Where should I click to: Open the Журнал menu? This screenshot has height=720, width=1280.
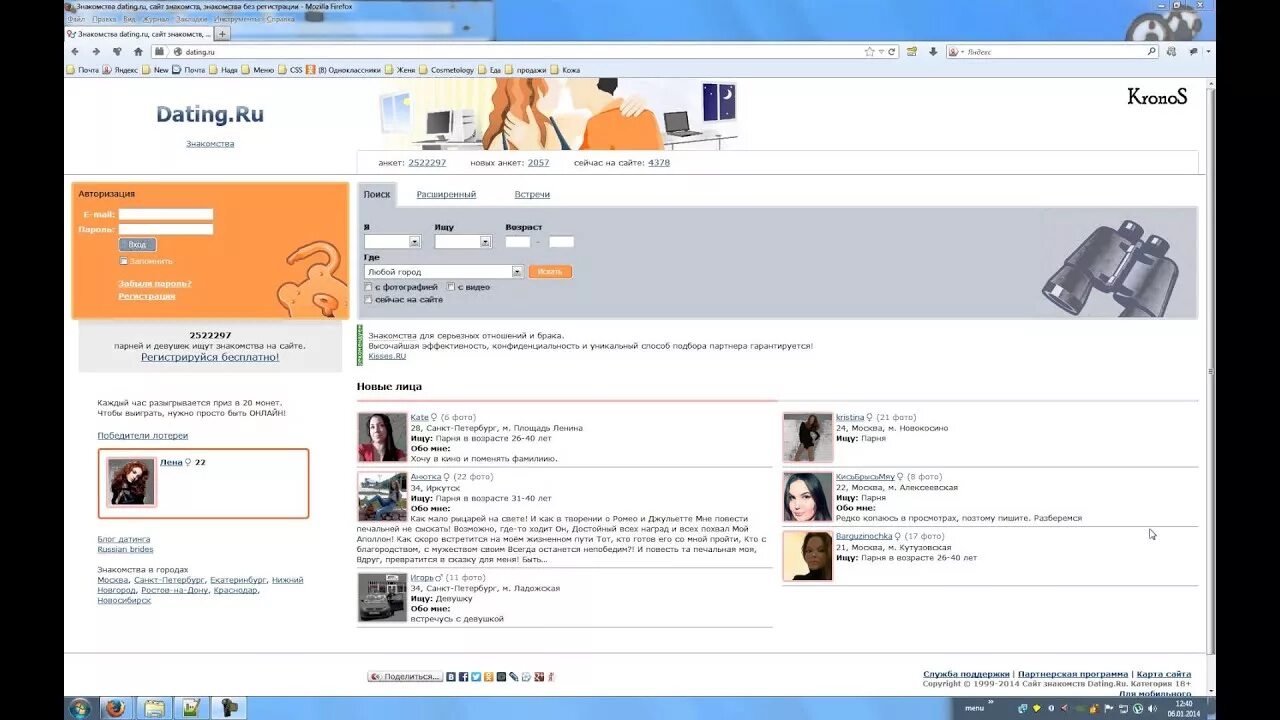coord(156,19)
